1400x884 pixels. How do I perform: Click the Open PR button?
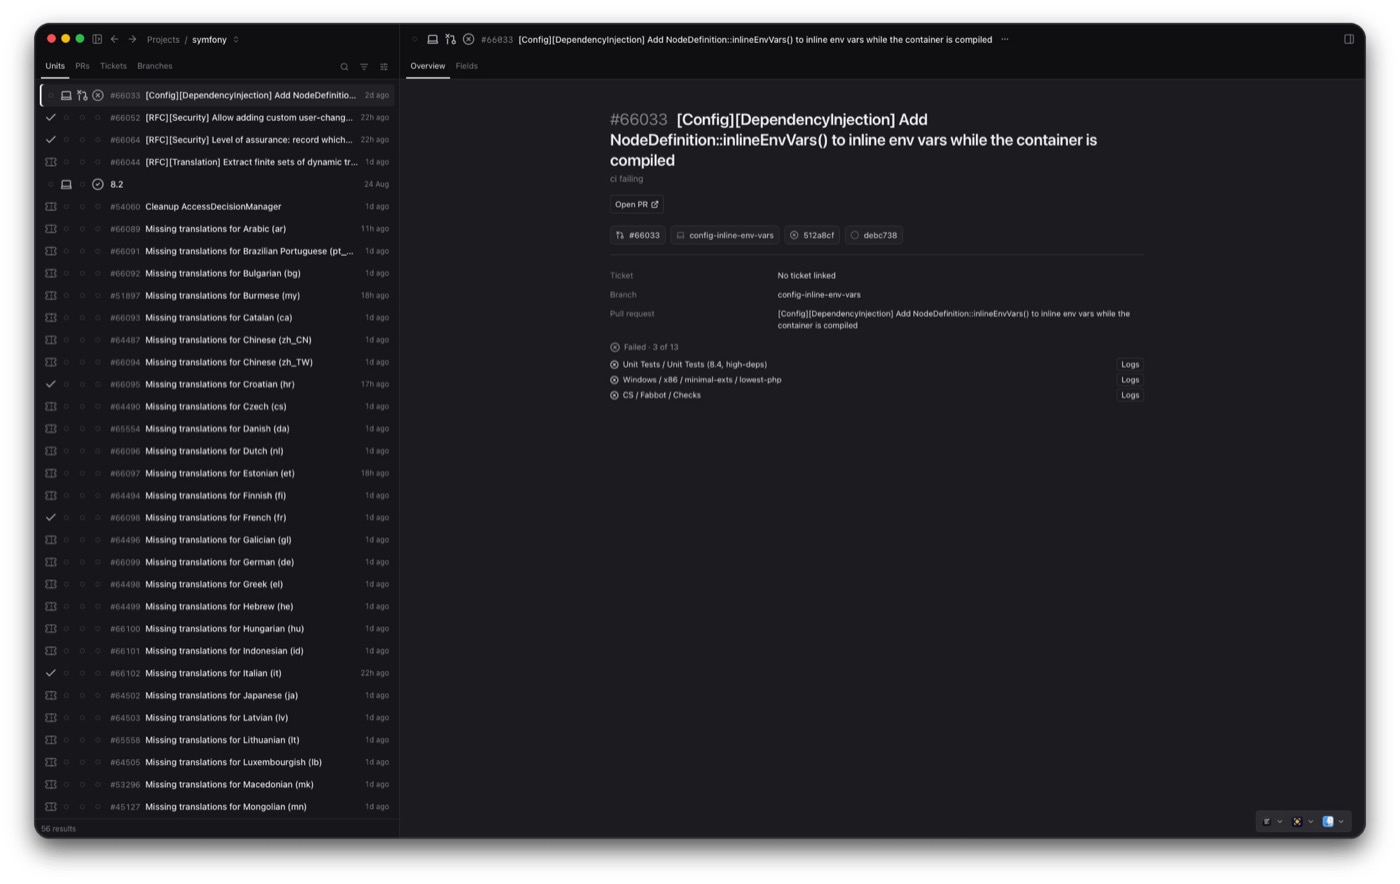click(636, 204)
